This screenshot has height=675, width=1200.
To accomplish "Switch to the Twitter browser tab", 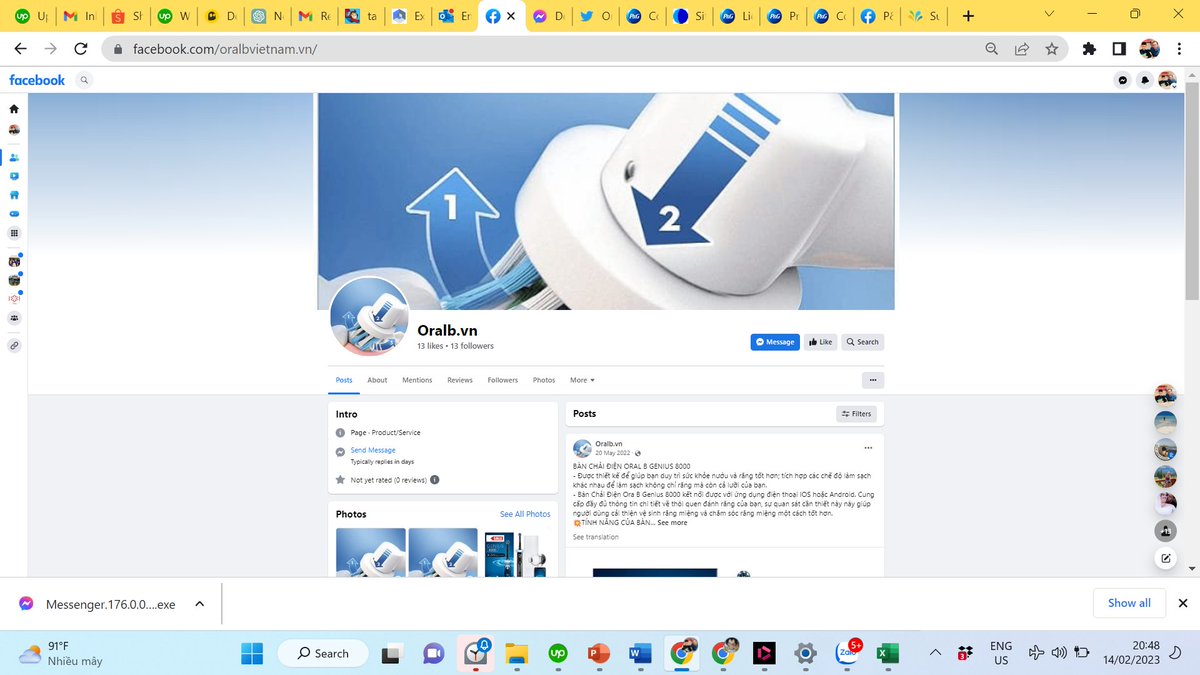I will [x=596, y=16].
